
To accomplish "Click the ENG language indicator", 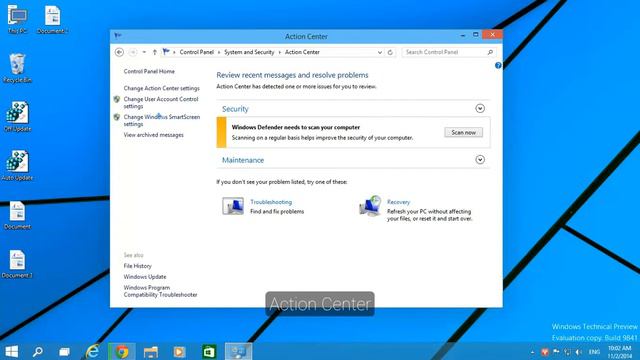I will pos(594,352).
